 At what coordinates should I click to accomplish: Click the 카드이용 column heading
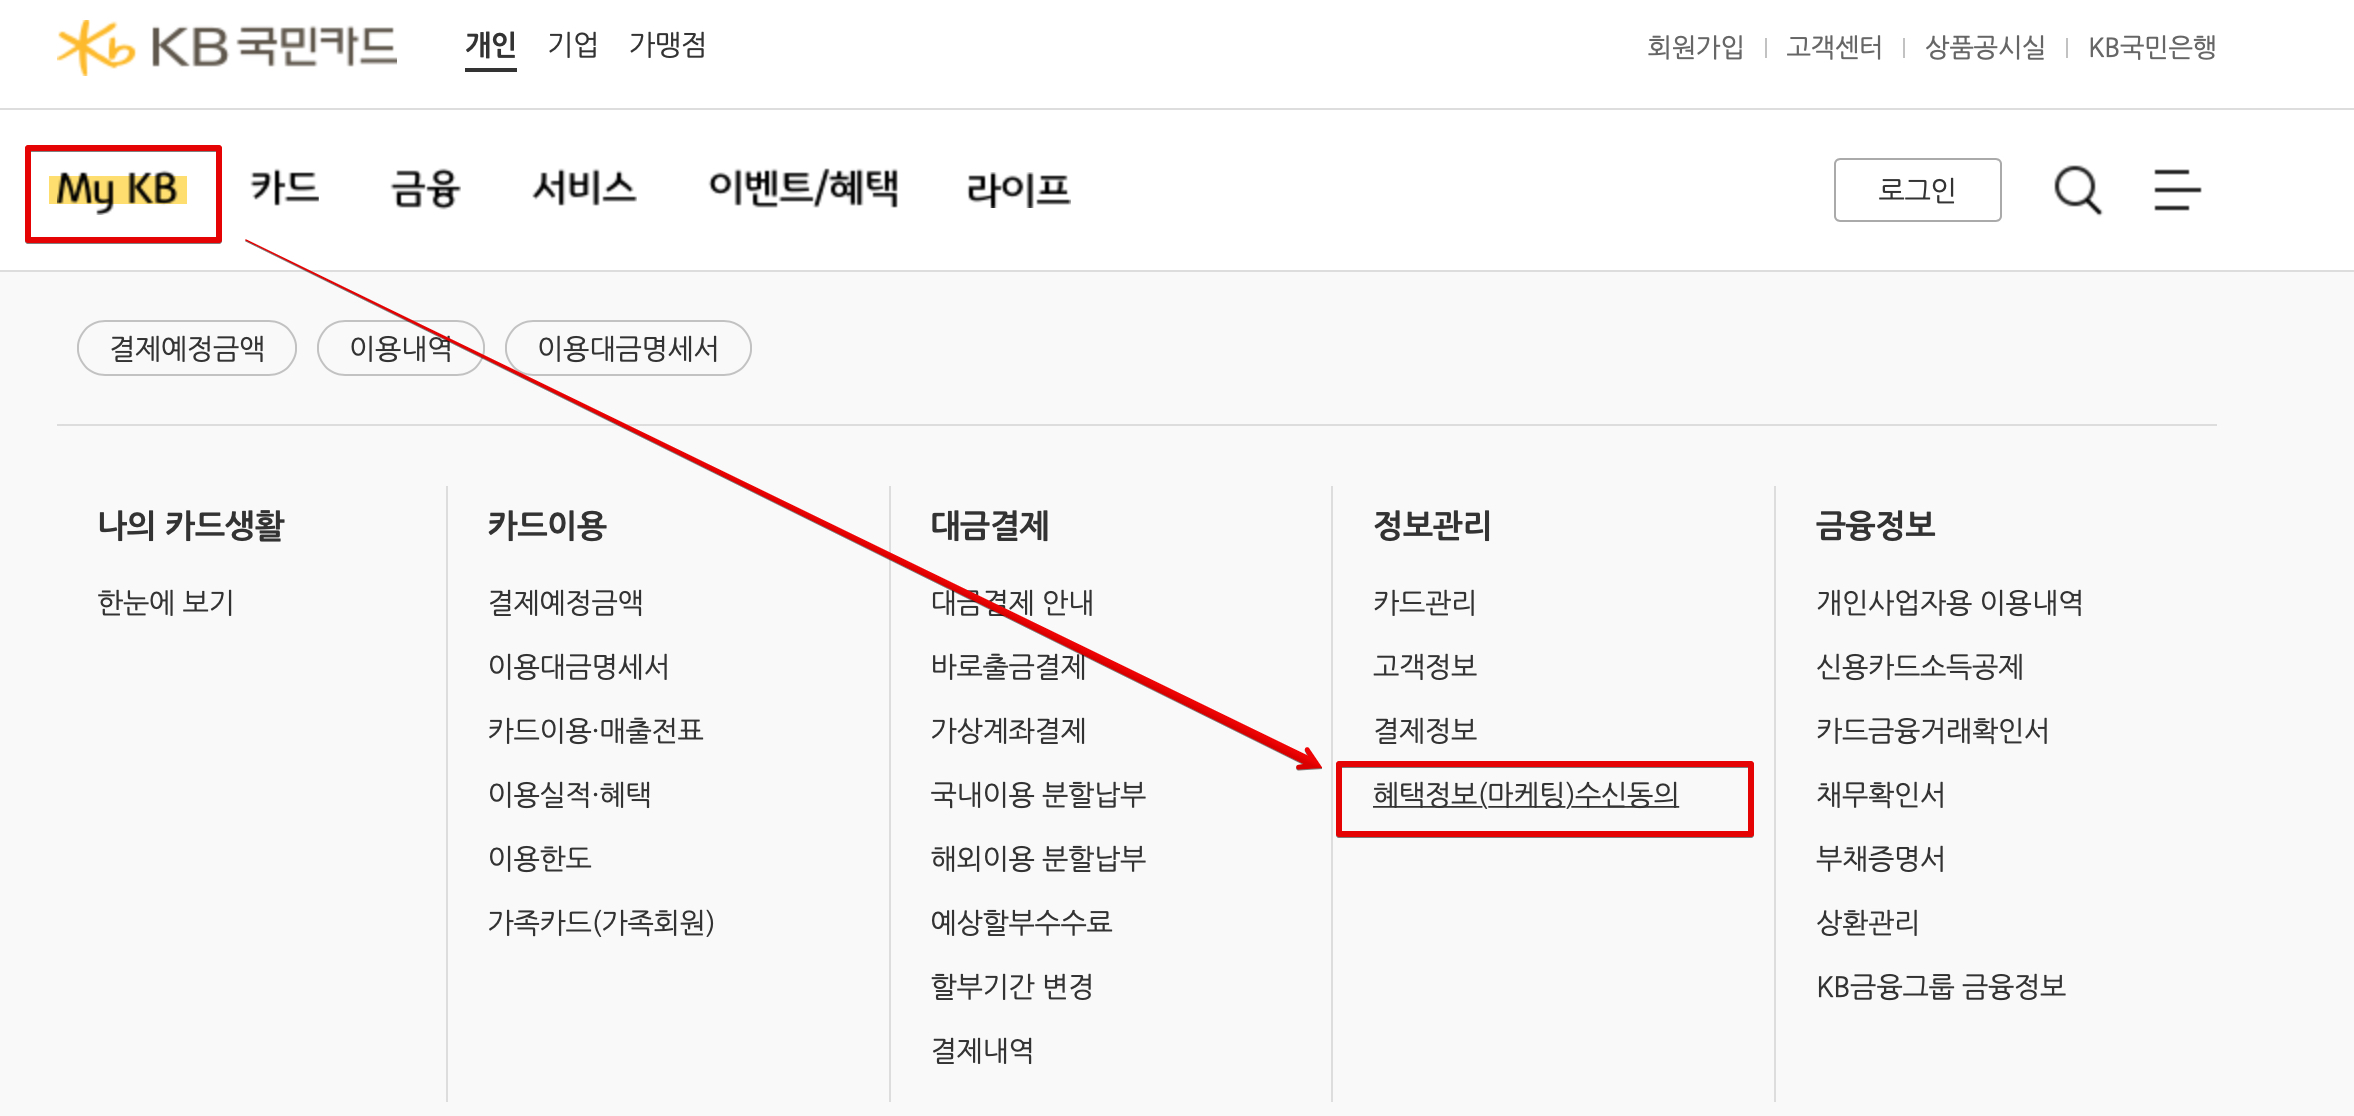(547, 525)
